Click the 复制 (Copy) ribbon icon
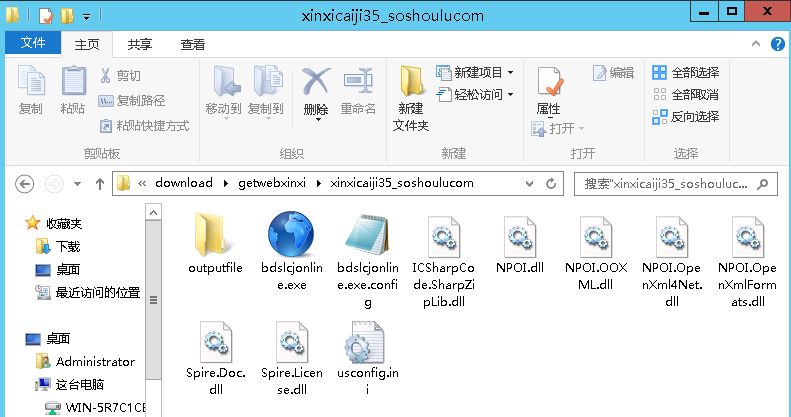The width and height of the screenshot is (791, 417). point(31,81)
